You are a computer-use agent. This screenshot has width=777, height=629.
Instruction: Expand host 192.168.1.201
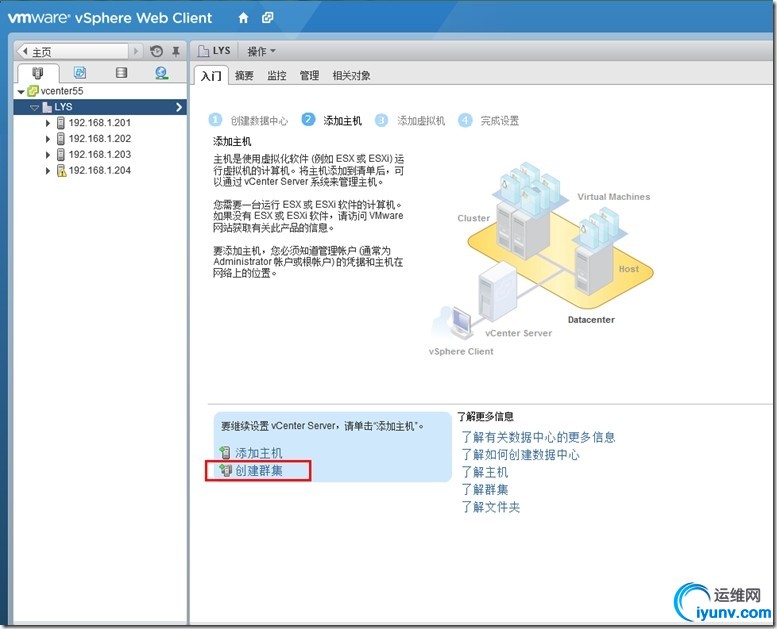click(48, 123)
